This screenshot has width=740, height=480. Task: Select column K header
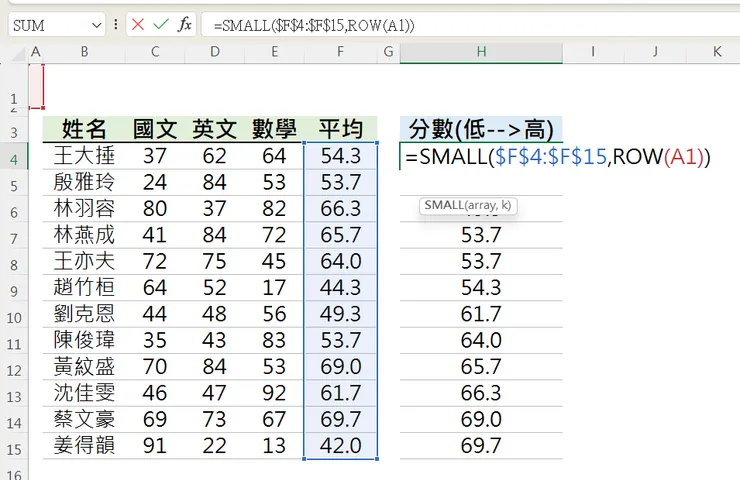[717, 52]
